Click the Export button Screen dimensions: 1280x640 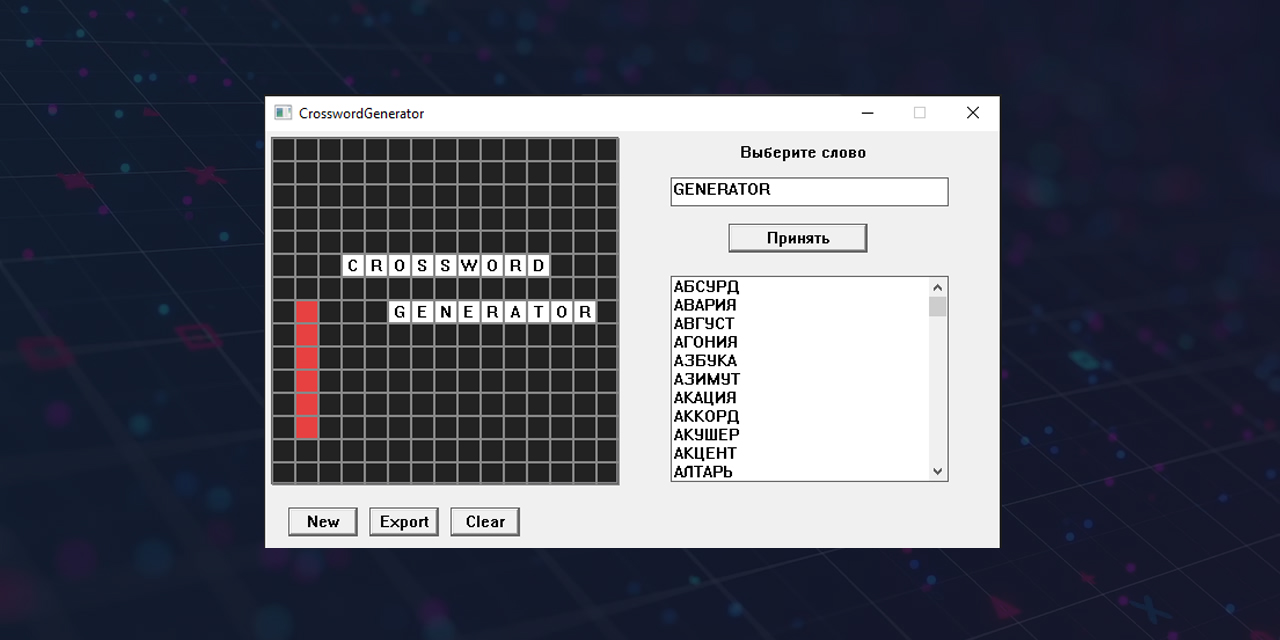[x=403, y=521]
